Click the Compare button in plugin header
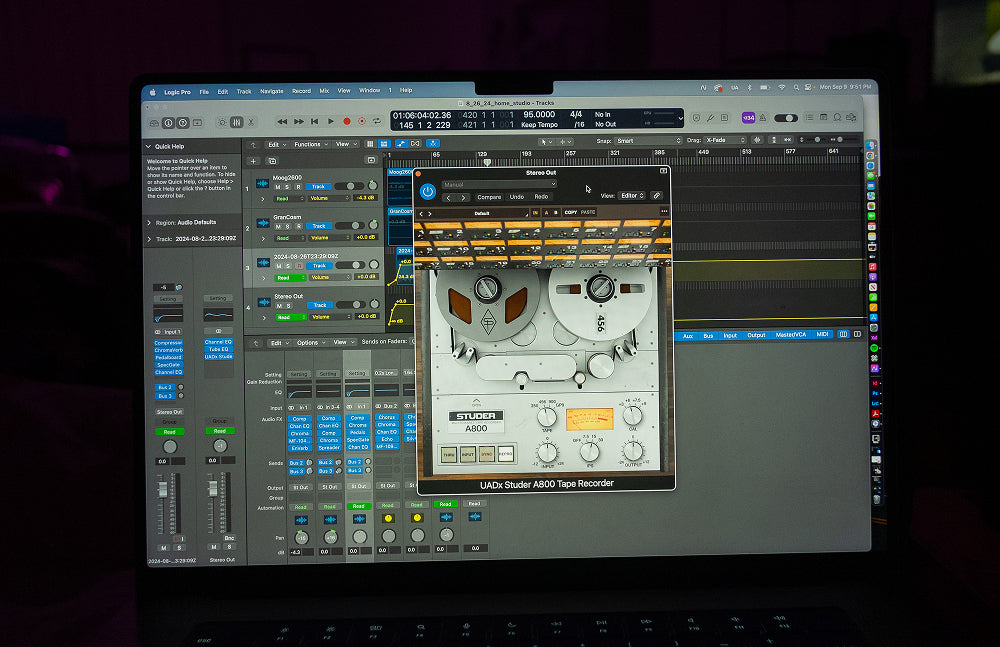 (489, 197)
